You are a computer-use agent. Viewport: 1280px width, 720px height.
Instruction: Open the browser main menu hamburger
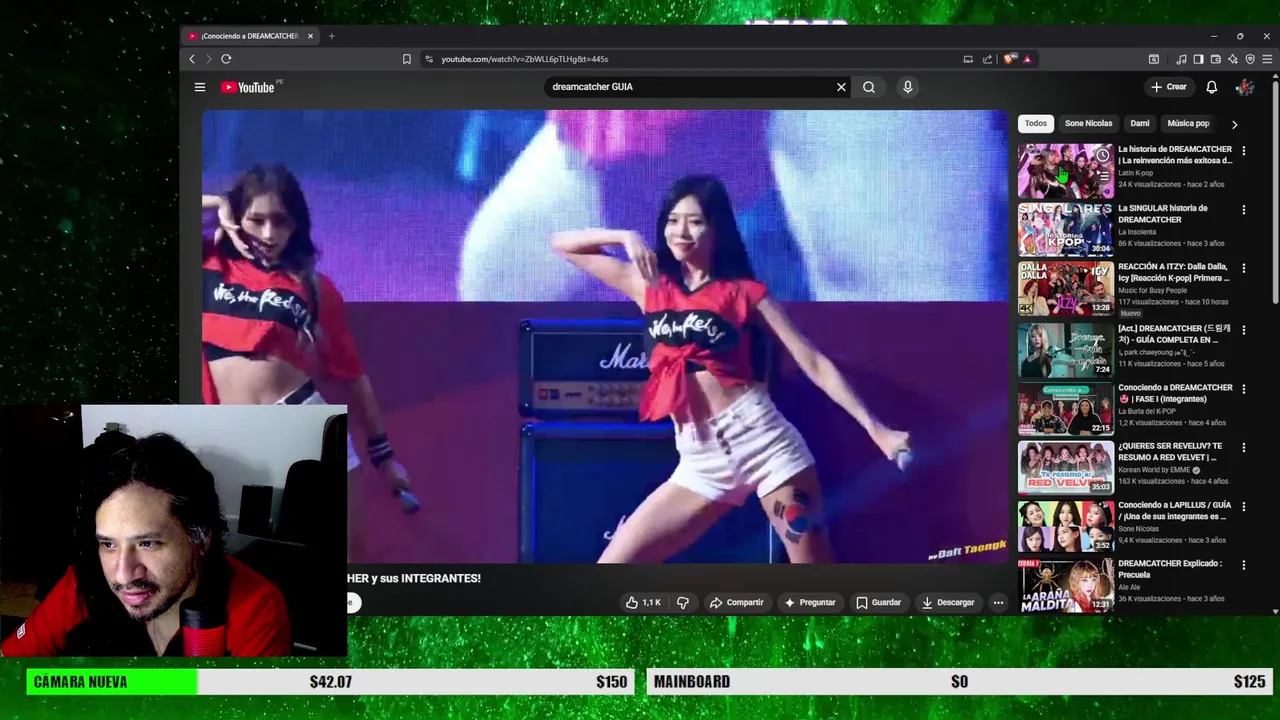pos(1266,59)
